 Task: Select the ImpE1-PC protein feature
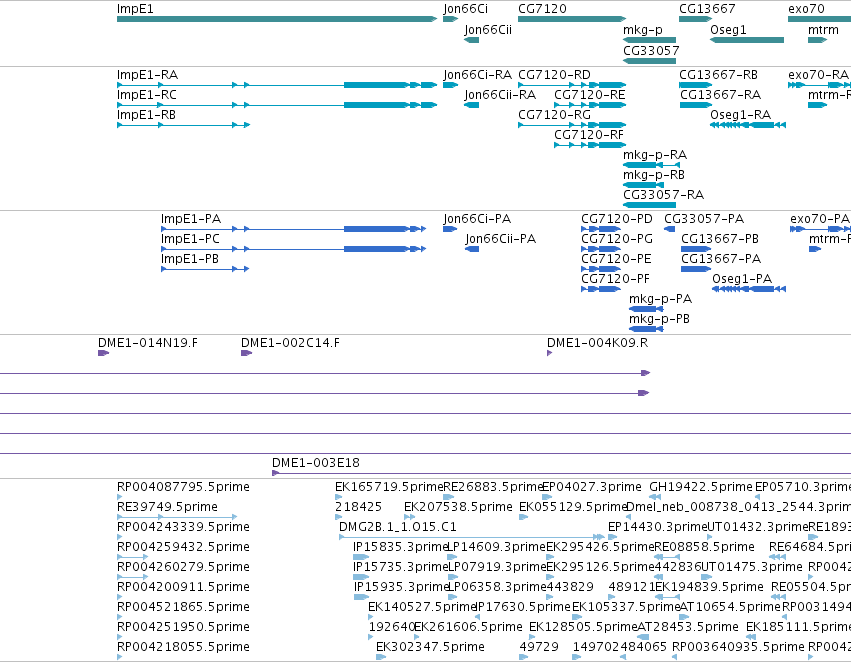(294, 249)
